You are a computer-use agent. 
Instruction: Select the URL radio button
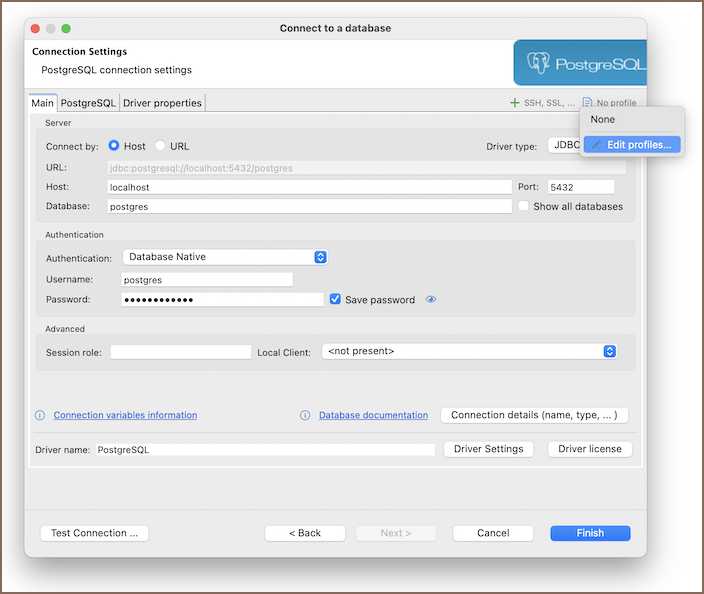[160, 146]
